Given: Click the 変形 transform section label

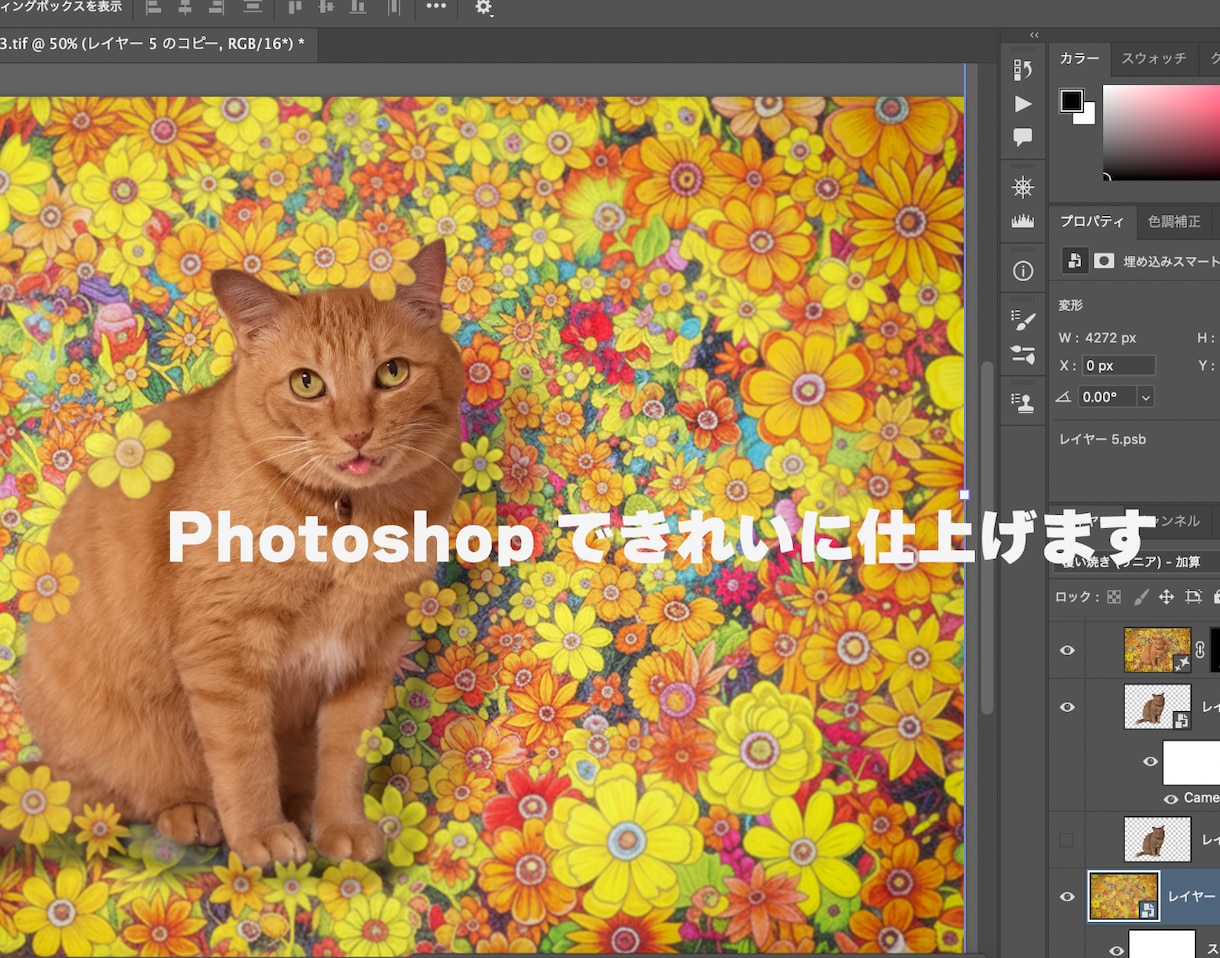Looking at the screenshot, I should click(1071, 306).
